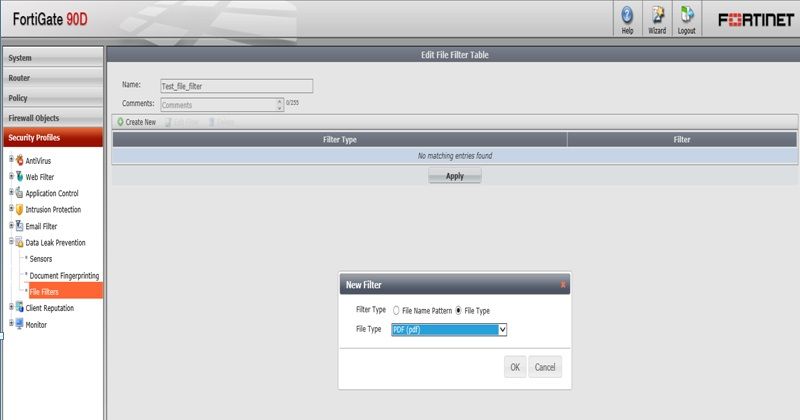Expand the AntiVirus tree node

point(11,159)
